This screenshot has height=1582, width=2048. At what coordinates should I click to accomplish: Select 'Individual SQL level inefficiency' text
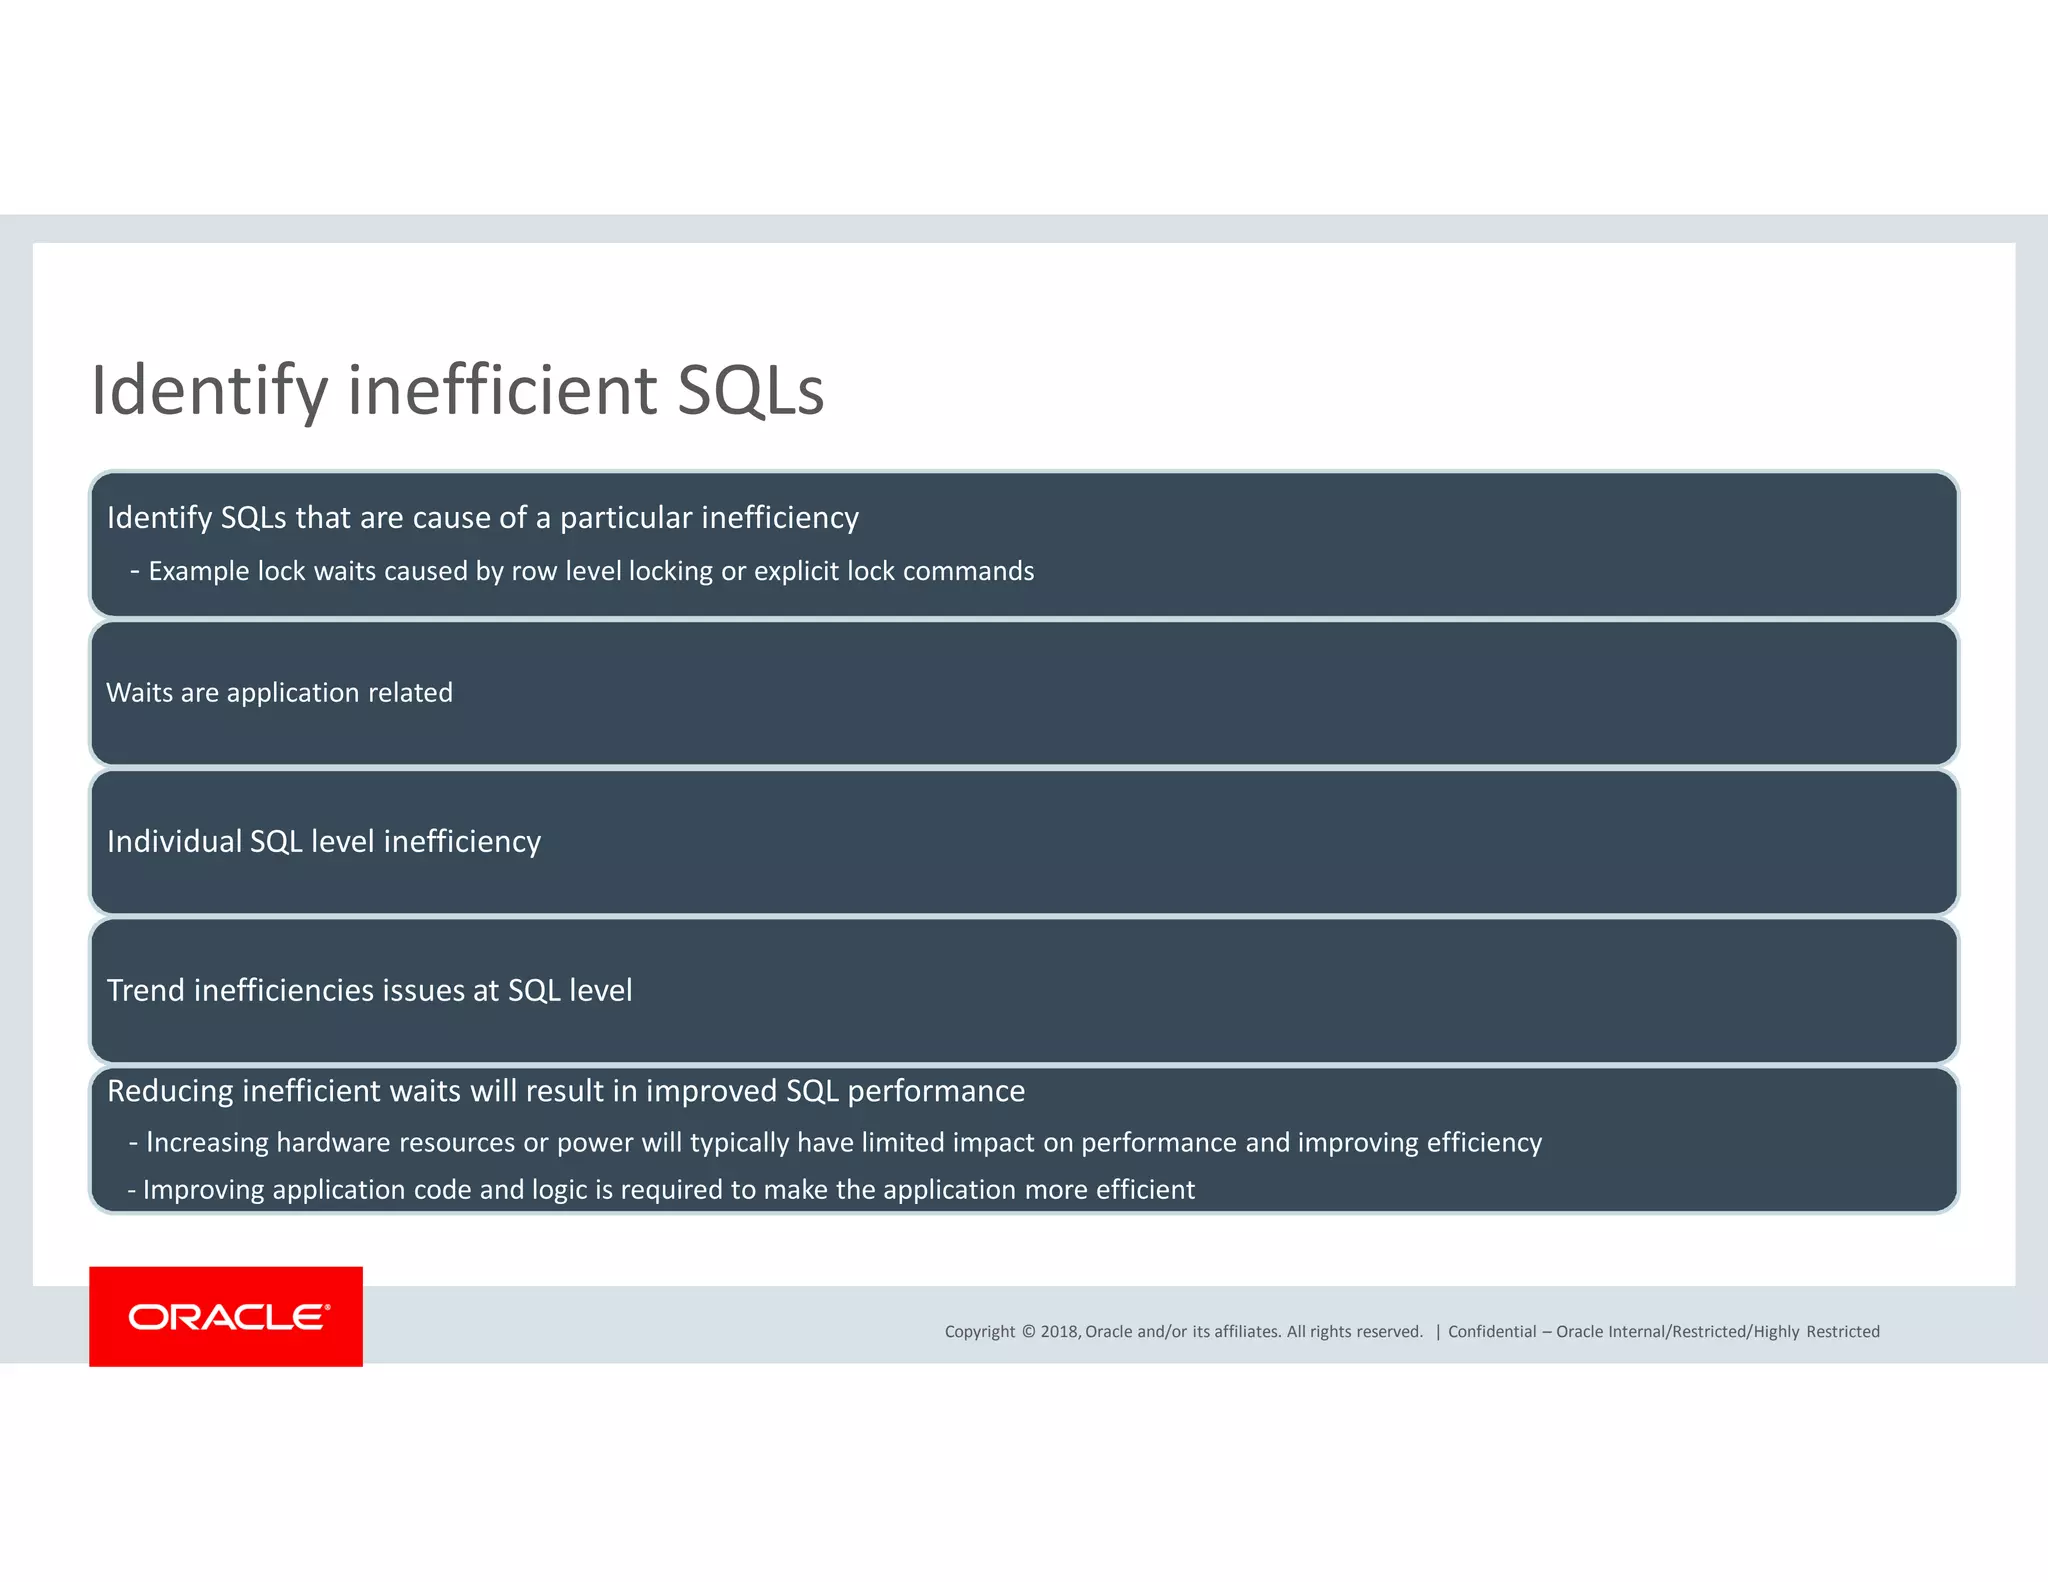coord(324,841)
